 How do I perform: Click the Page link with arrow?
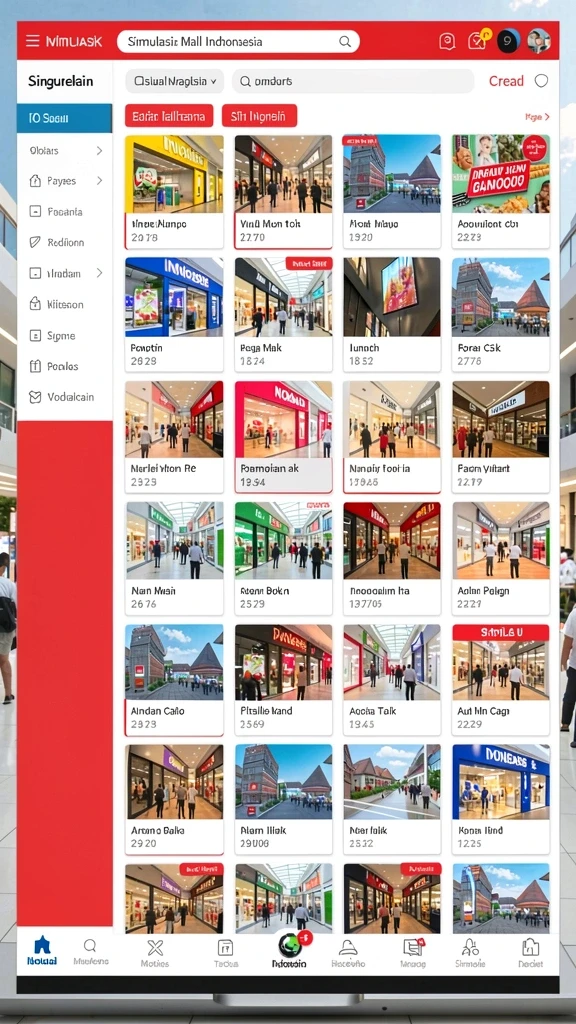pyautogui.click(x=537, y=117)
